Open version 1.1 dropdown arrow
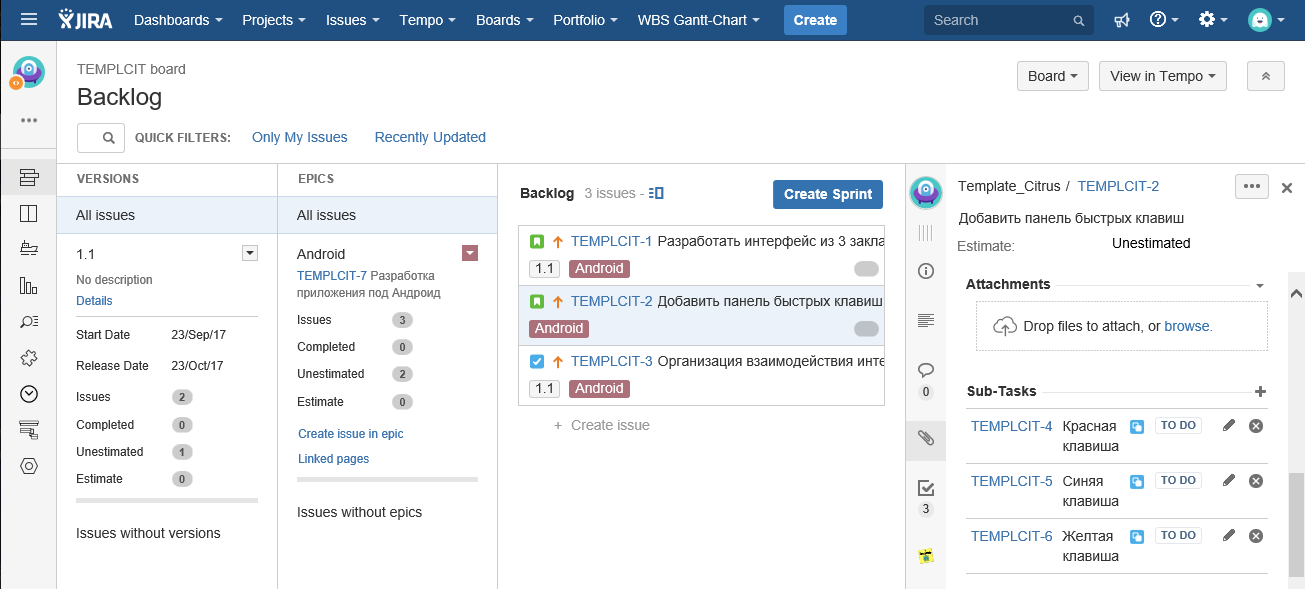This screenshot has height=589, width=1305. [250, 254]
